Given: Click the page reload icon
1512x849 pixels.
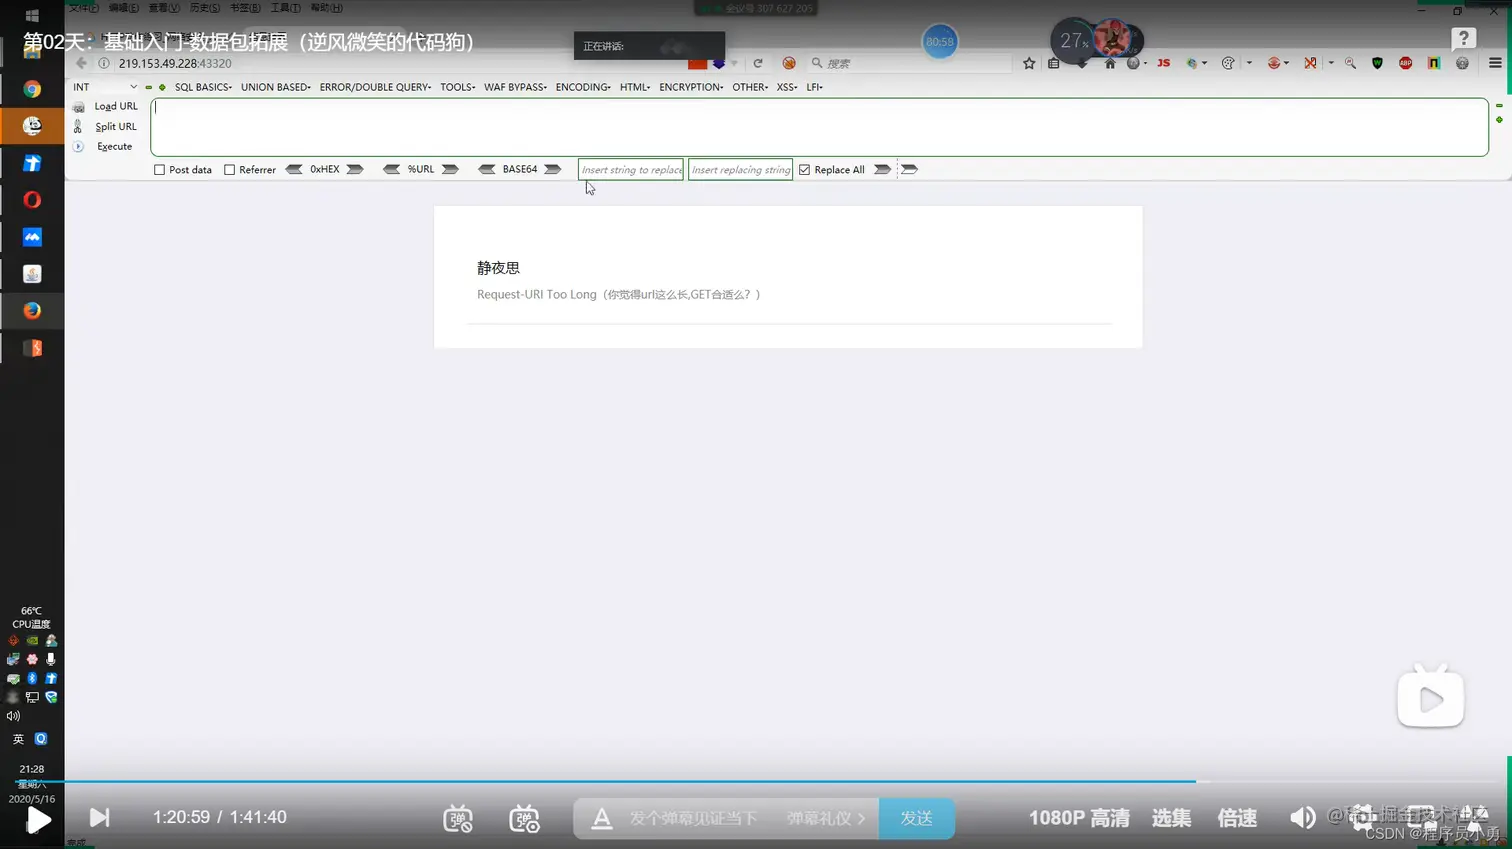Looking at the screenshot, I should (758, 63).
